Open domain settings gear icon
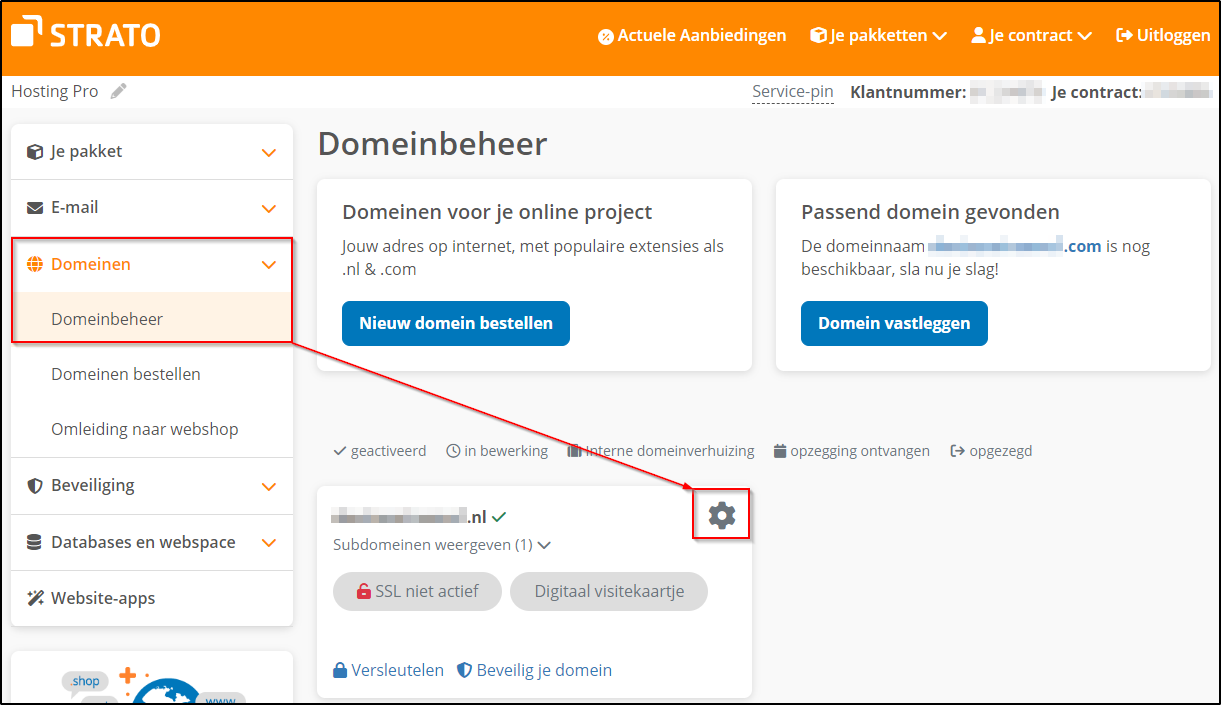This screenshot has width=1221, height=705. tap(721, 515)
